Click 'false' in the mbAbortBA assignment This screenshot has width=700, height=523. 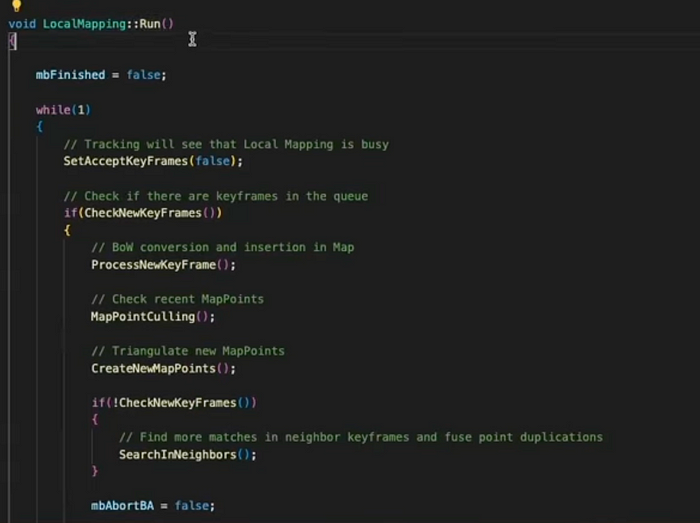click(x=192, y=506)
